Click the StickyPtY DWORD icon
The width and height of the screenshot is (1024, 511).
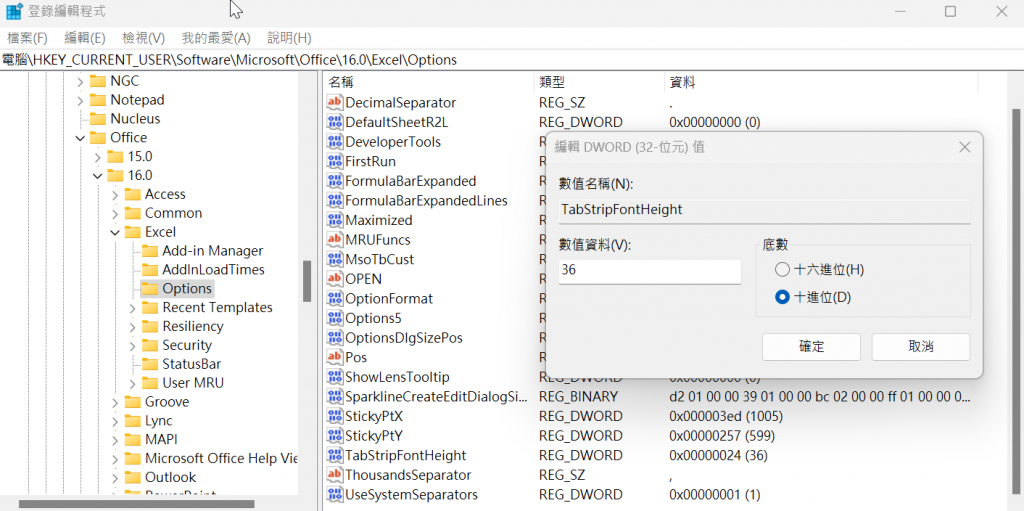(x=334, y=436)
